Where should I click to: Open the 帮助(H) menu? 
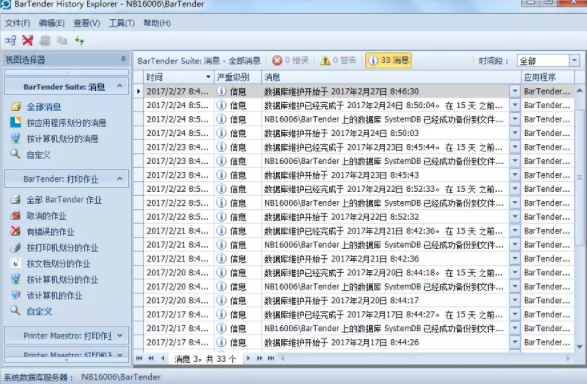click(157, 23)
